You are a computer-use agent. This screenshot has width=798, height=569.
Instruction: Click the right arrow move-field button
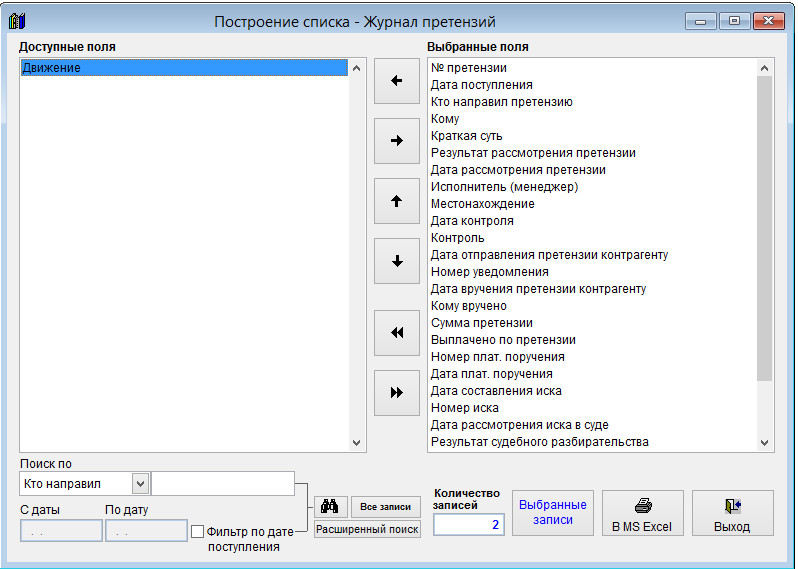coord(396,141)
